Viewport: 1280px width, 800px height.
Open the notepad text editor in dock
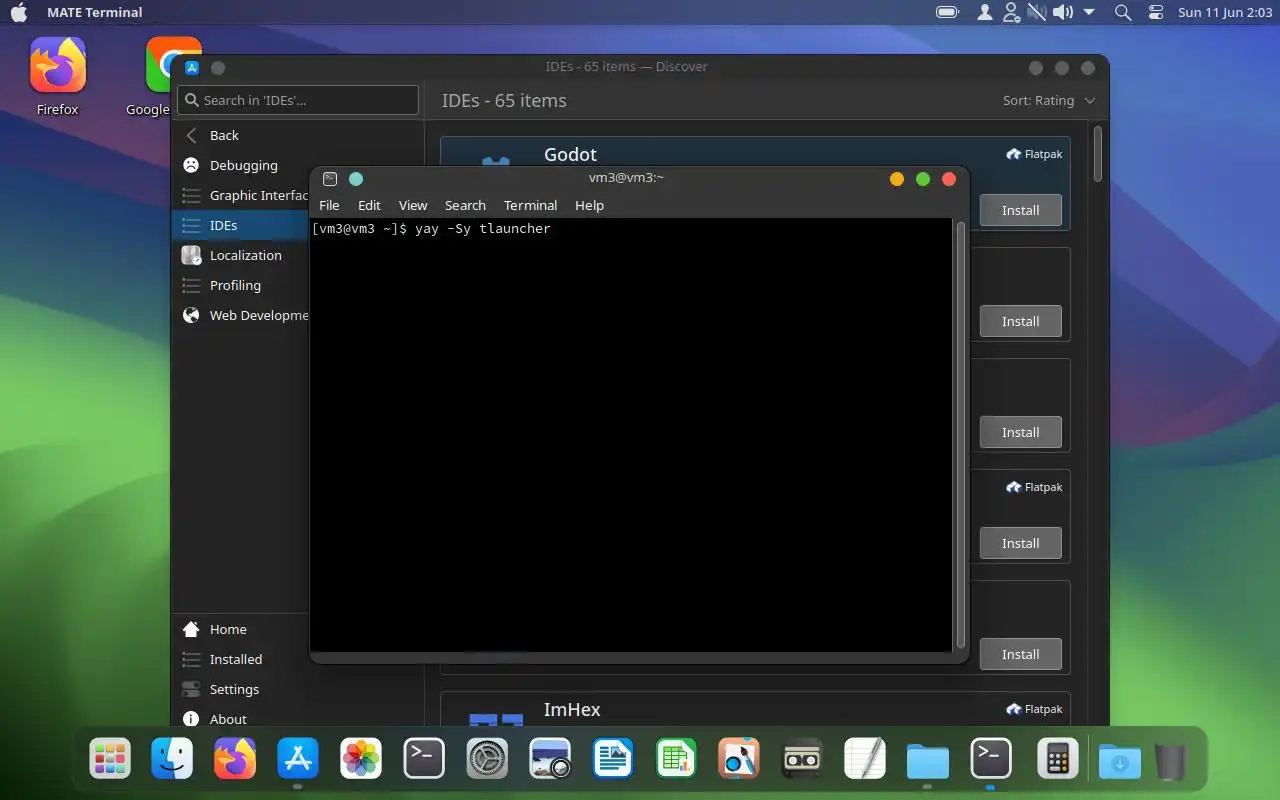[865, 759]
